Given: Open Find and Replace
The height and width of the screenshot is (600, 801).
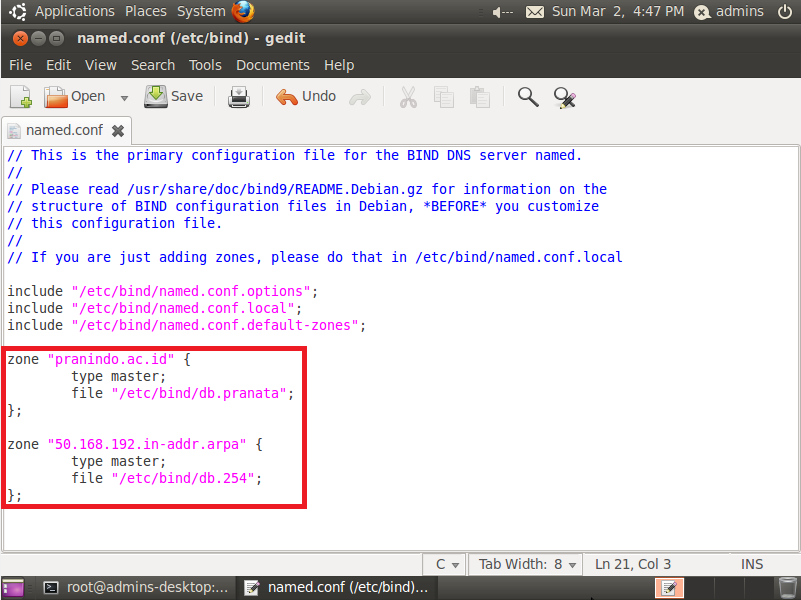Looking at the screenshot, I should pyautogui.click(x=564, y=96).
